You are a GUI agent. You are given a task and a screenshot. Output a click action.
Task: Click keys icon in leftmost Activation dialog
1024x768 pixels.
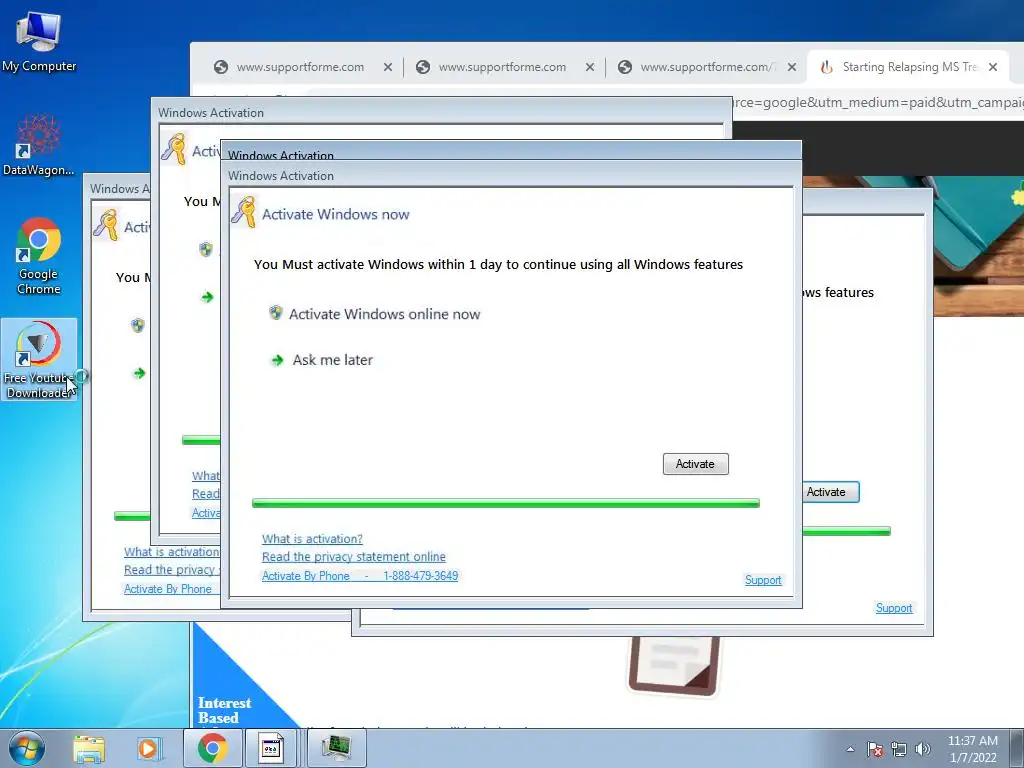tap(106, 224)
